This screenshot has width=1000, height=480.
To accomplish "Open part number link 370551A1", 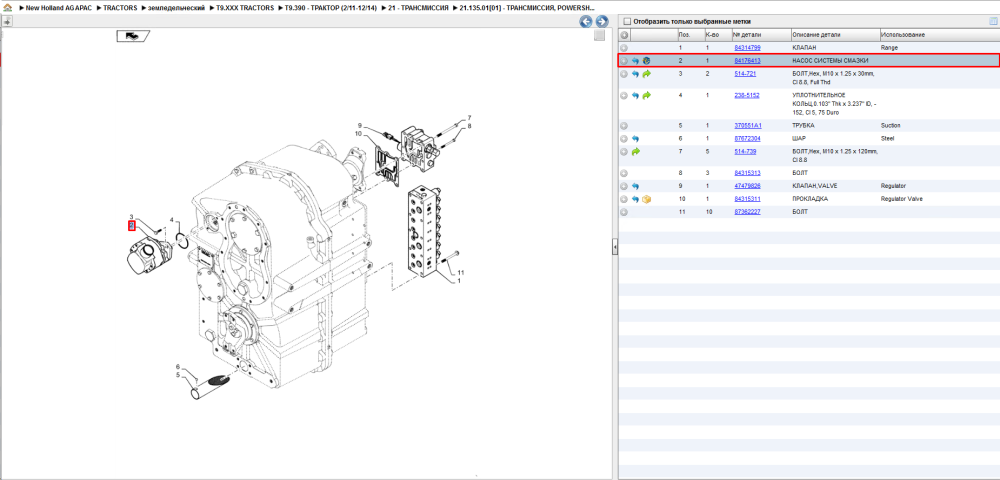I will (747, 126).
